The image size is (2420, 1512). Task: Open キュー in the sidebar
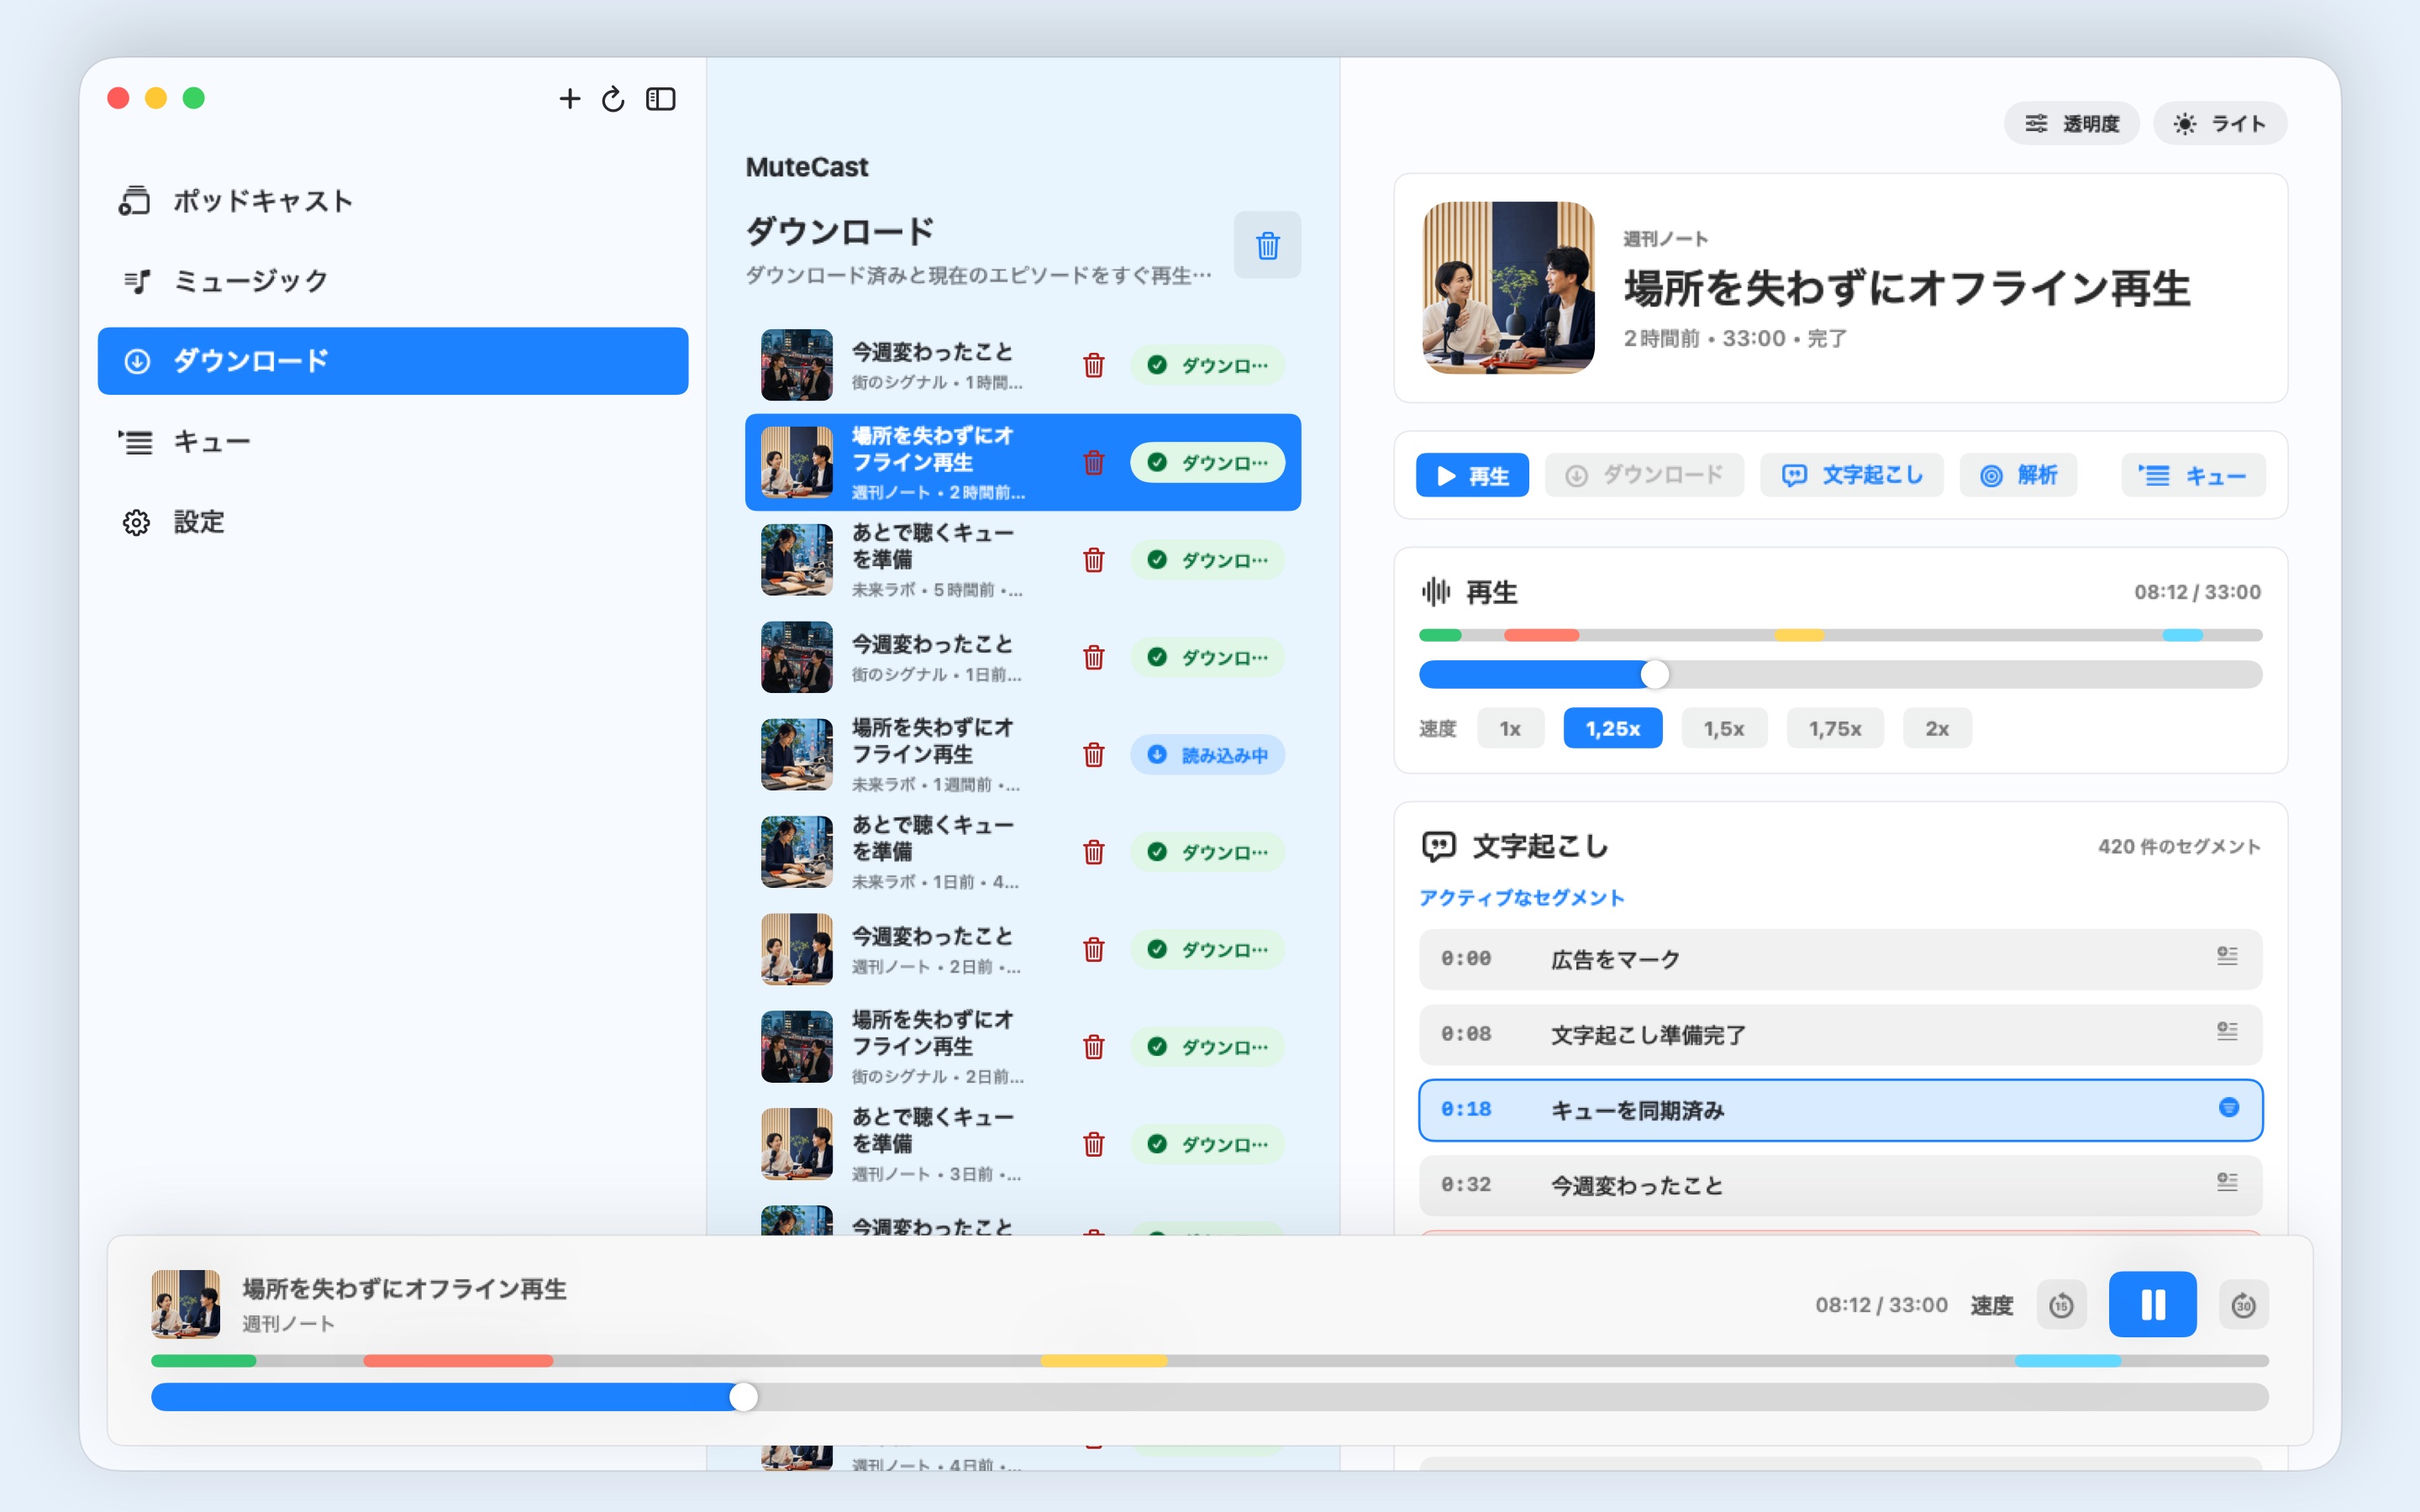coord(393,441)
